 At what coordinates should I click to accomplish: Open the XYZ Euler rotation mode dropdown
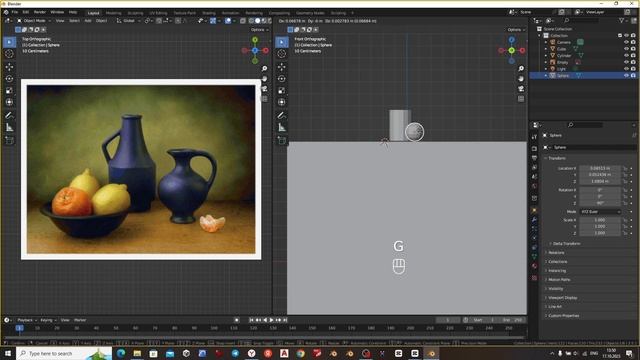coord(600,211)
